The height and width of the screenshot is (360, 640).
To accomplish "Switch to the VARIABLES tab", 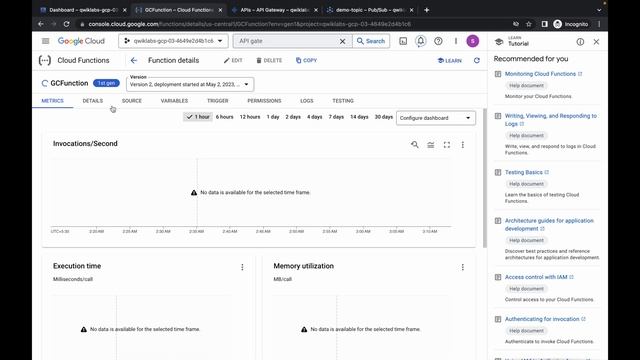I will pos(174,101).
